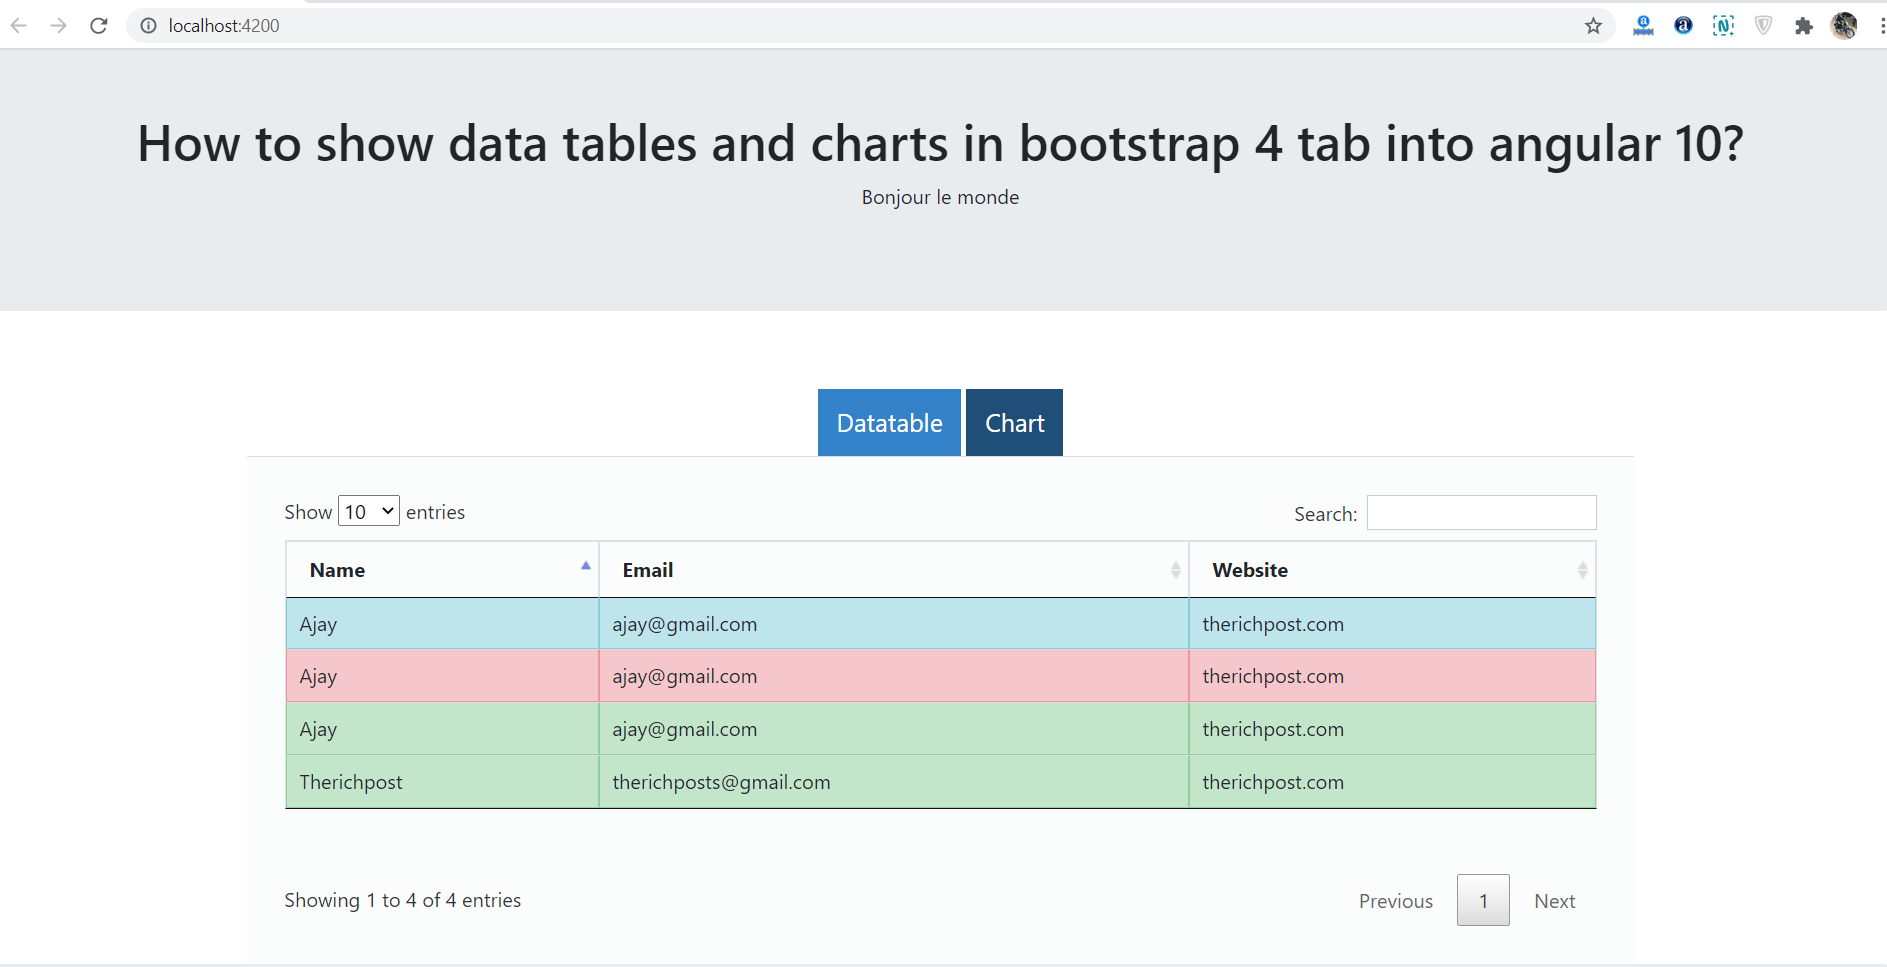Select the Datatable tab
Image resolution: width=1887 pixels, height=967 pixels.
coord(888,422)
